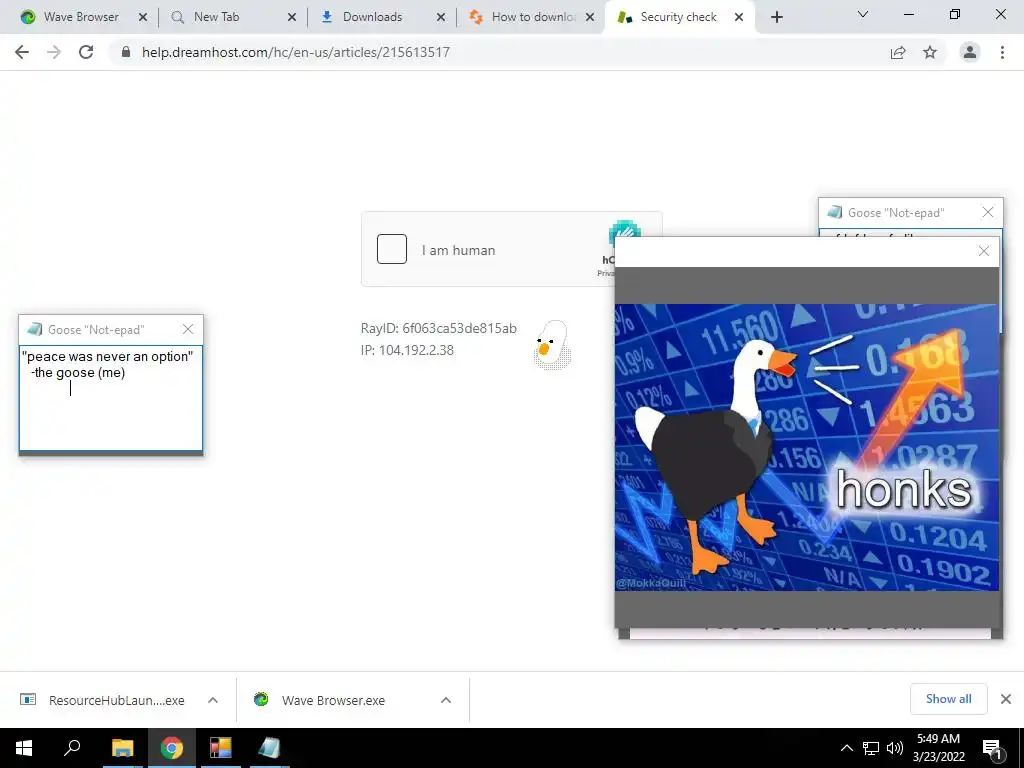Click the IP: 104.192.2.38 text
This screenshot has width=1024, height=768.
coord(407,350)
